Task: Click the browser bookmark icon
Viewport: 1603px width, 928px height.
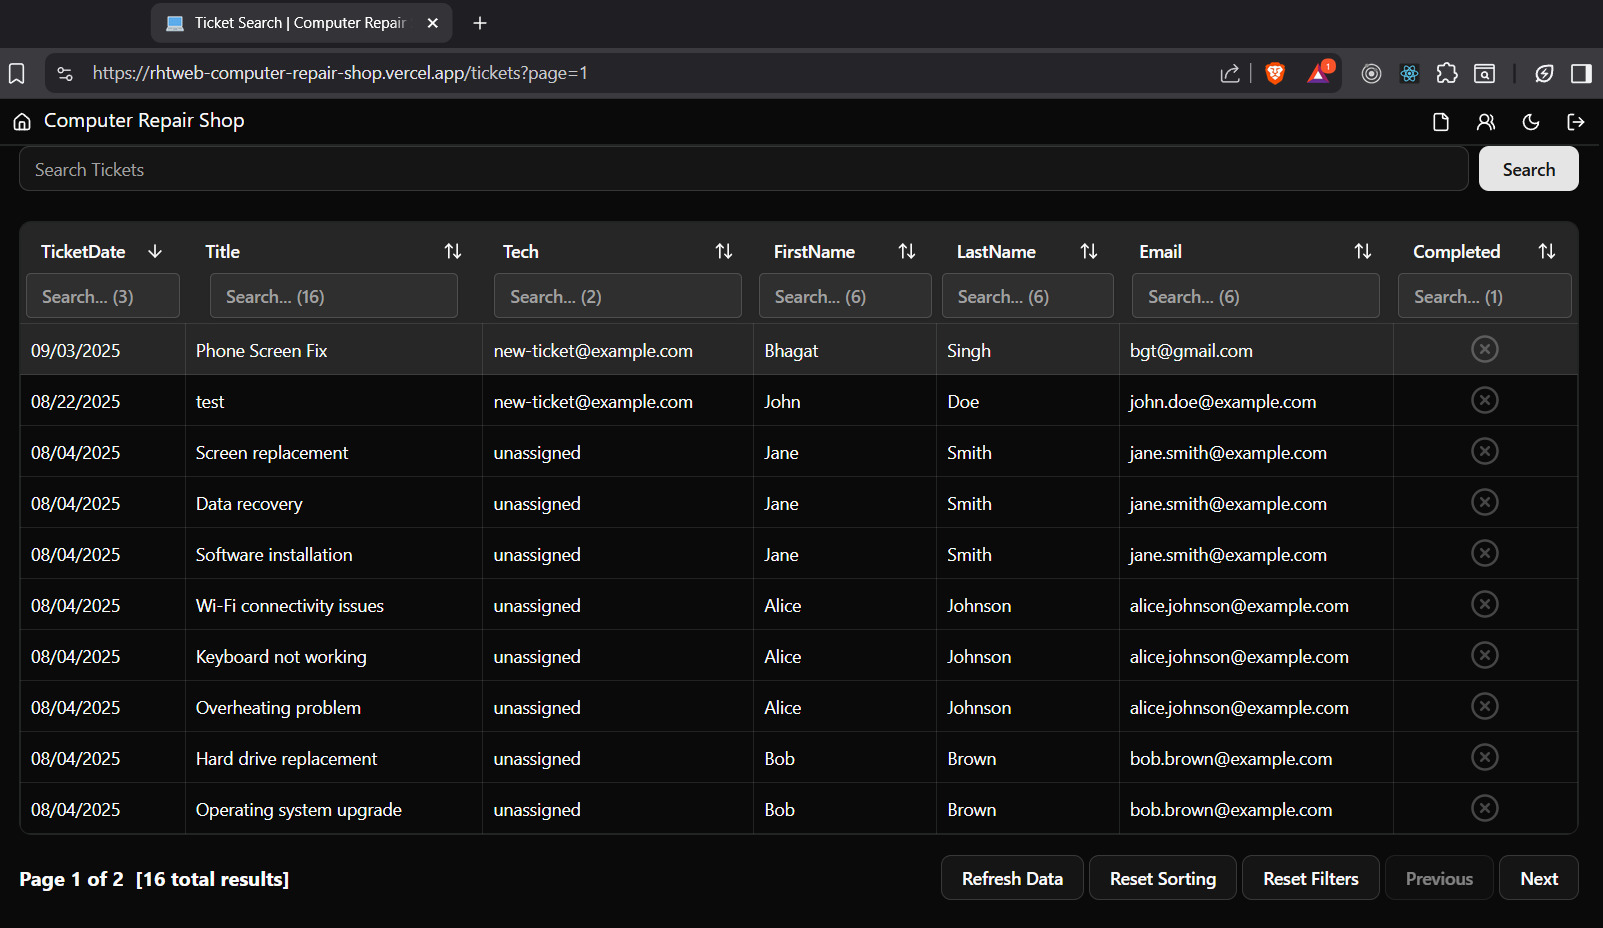Action: coord(16,73)
